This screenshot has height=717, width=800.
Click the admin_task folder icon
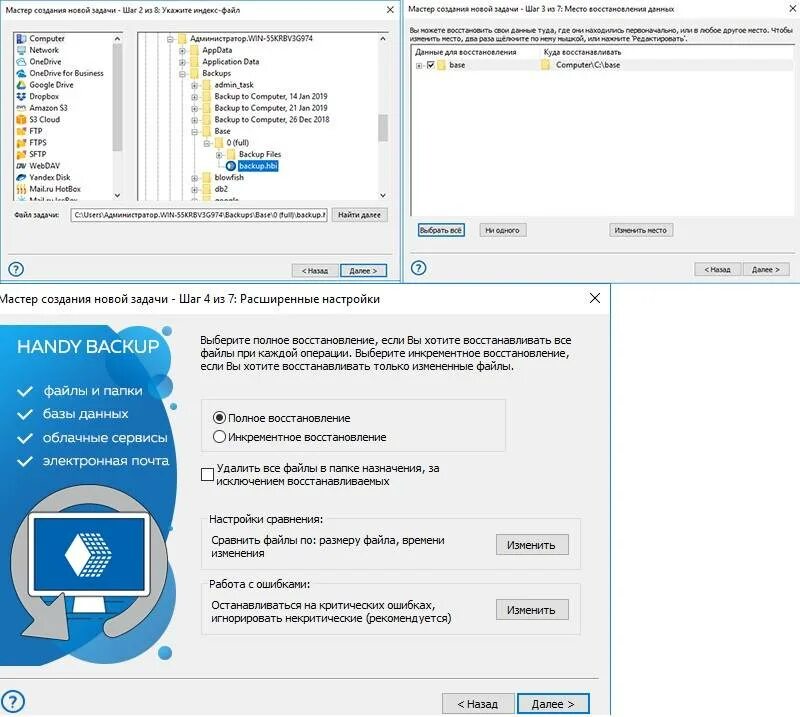click(x=206, y=85)
